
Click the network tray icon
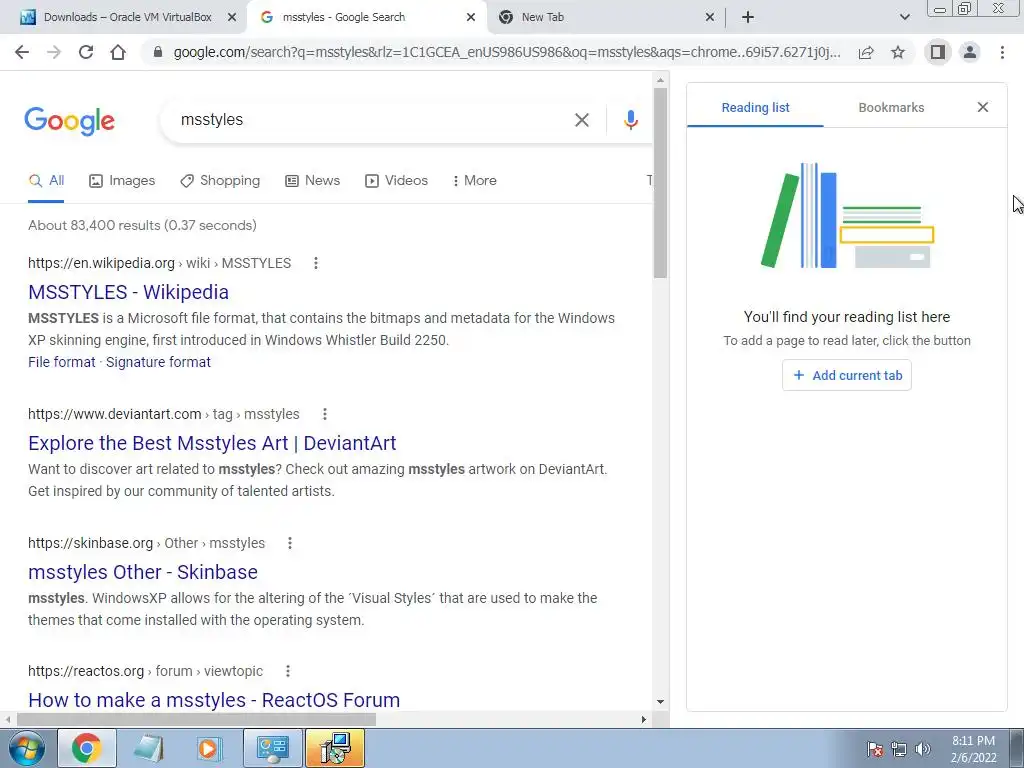point(899,749)
